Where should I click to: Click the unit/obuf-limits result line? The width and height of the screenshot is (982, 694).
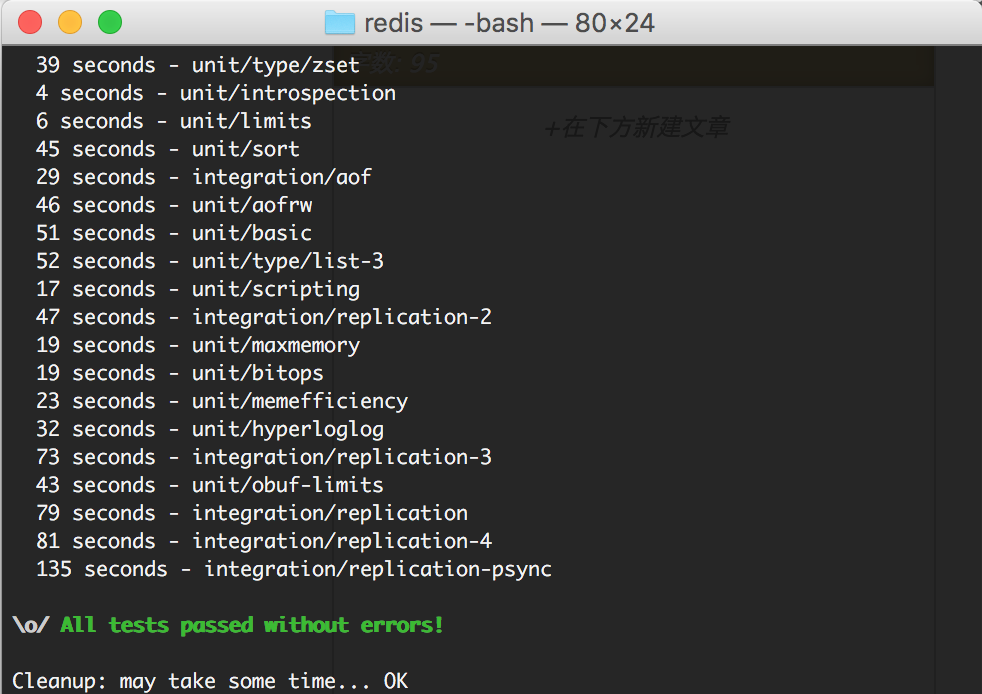(x=210, y=485)
